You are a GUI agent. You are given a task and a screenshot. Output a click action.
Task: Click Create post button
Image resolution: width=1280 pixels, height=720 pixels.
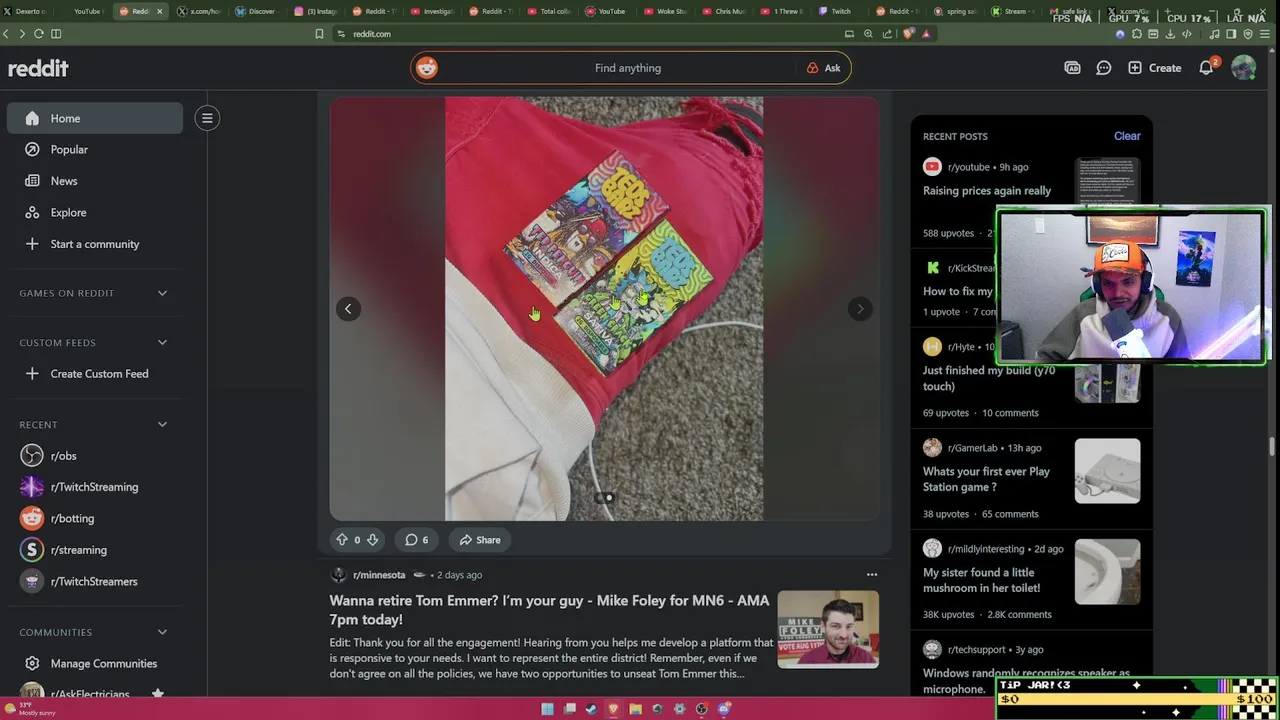coord(1155,68)
